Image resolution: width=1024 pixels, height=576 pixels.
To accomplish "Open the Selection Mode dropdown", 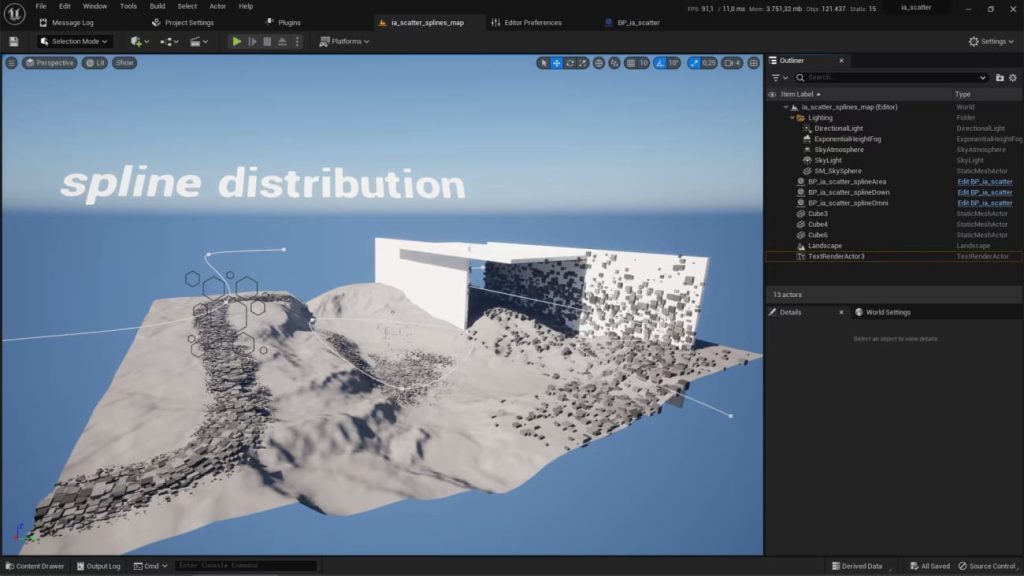I will [x=75, y=41].
